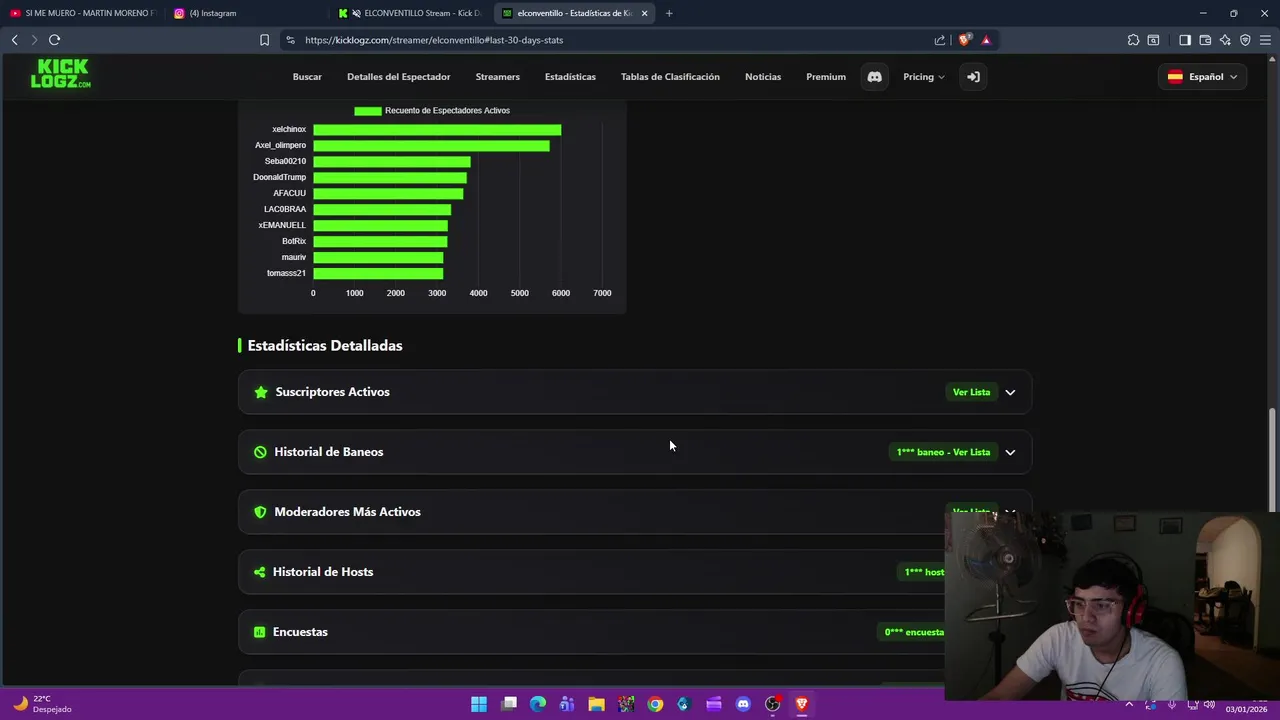1280x720 pixels.
Task: Open Brave Shields lion icon
Action: click(964, 40)
